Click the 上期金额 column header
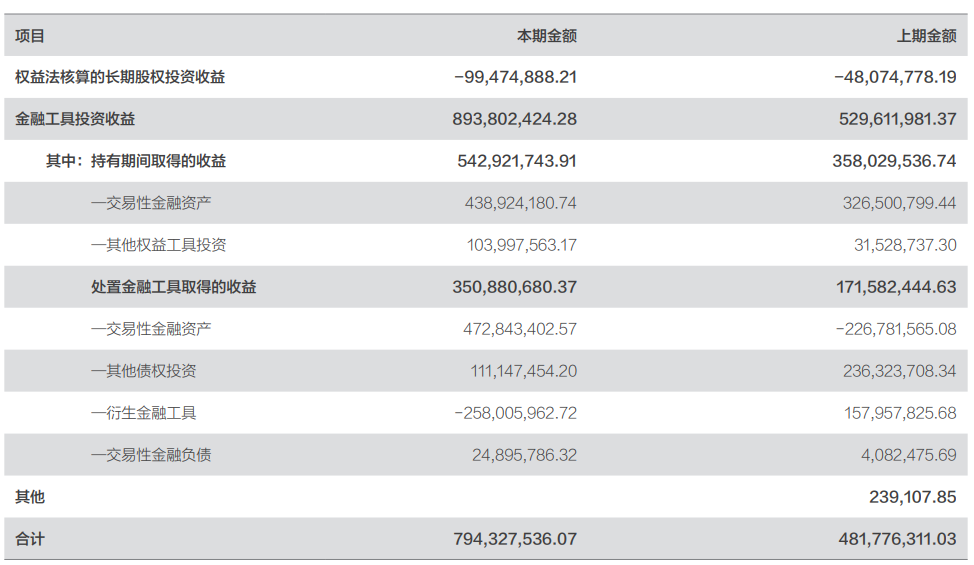Image resolution: width=974 pixels, height=565 pixels. [x=926, y=36]
